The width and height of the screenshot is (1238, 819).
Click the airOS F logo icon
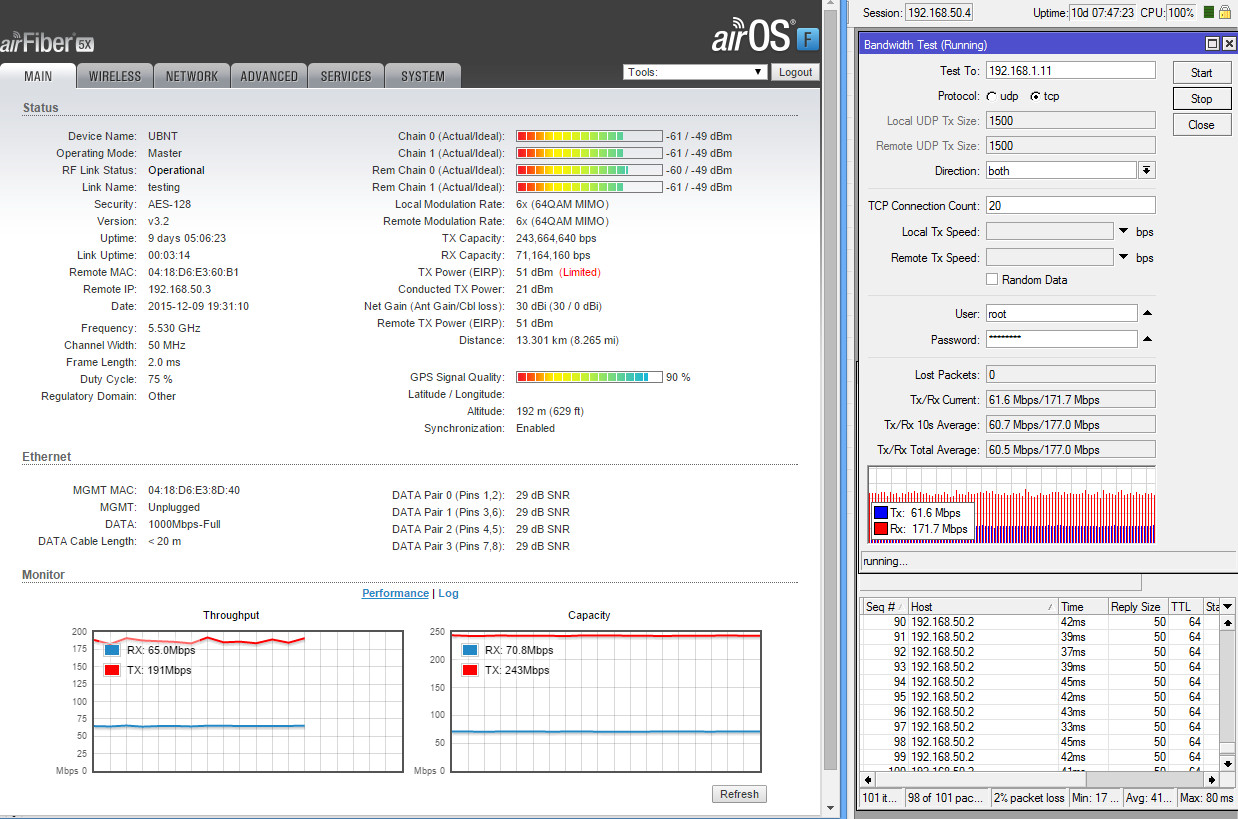(808, 39)
